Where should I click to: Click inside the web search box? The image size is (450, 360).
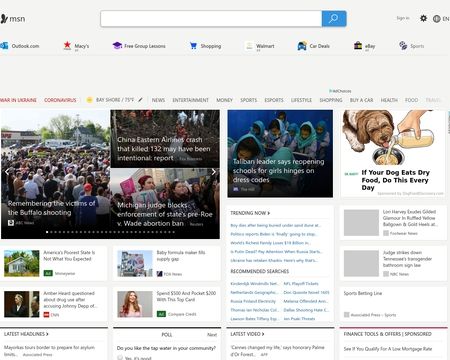click(211, 19)
